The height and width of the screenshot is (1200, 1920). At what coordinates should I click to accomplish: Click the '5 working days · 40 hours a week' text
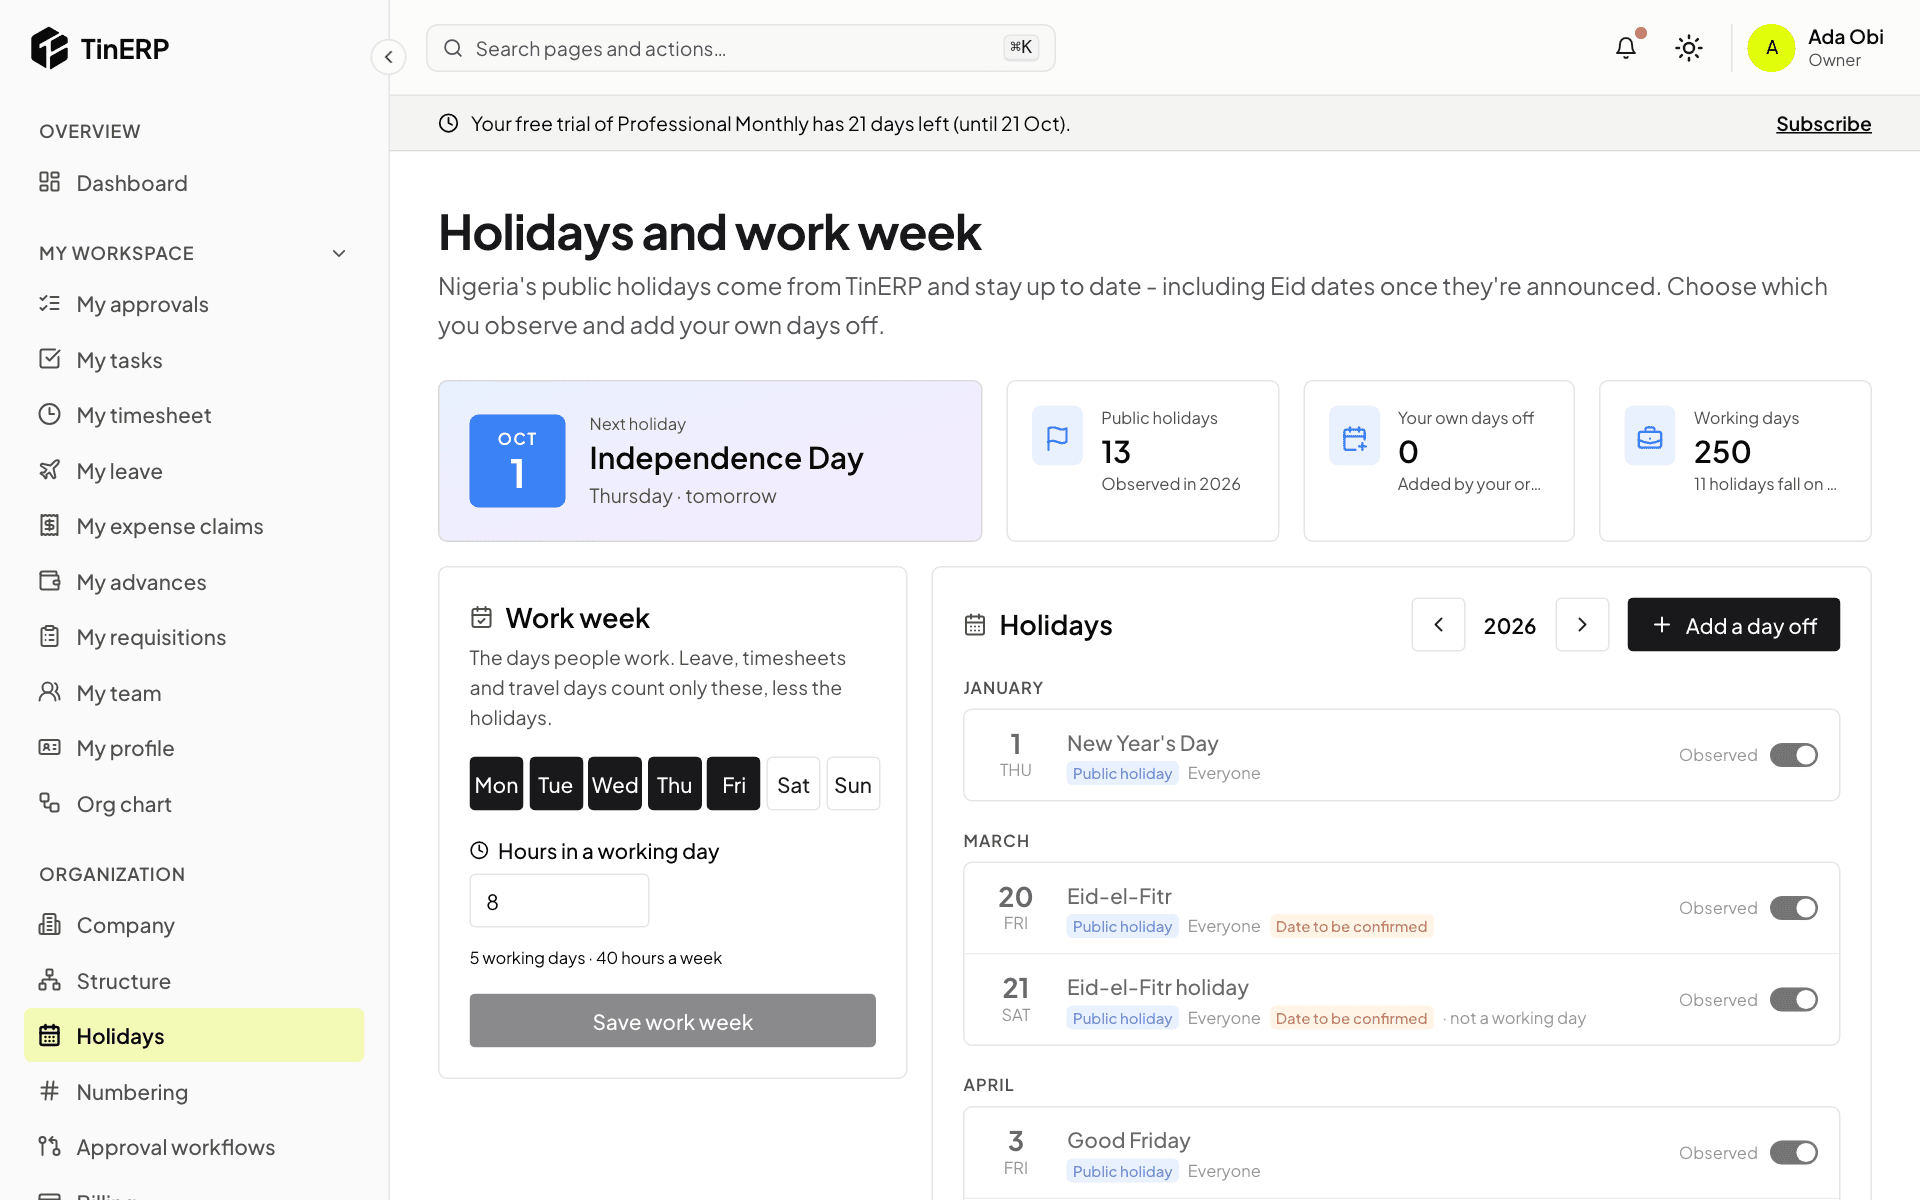(595, 958)
